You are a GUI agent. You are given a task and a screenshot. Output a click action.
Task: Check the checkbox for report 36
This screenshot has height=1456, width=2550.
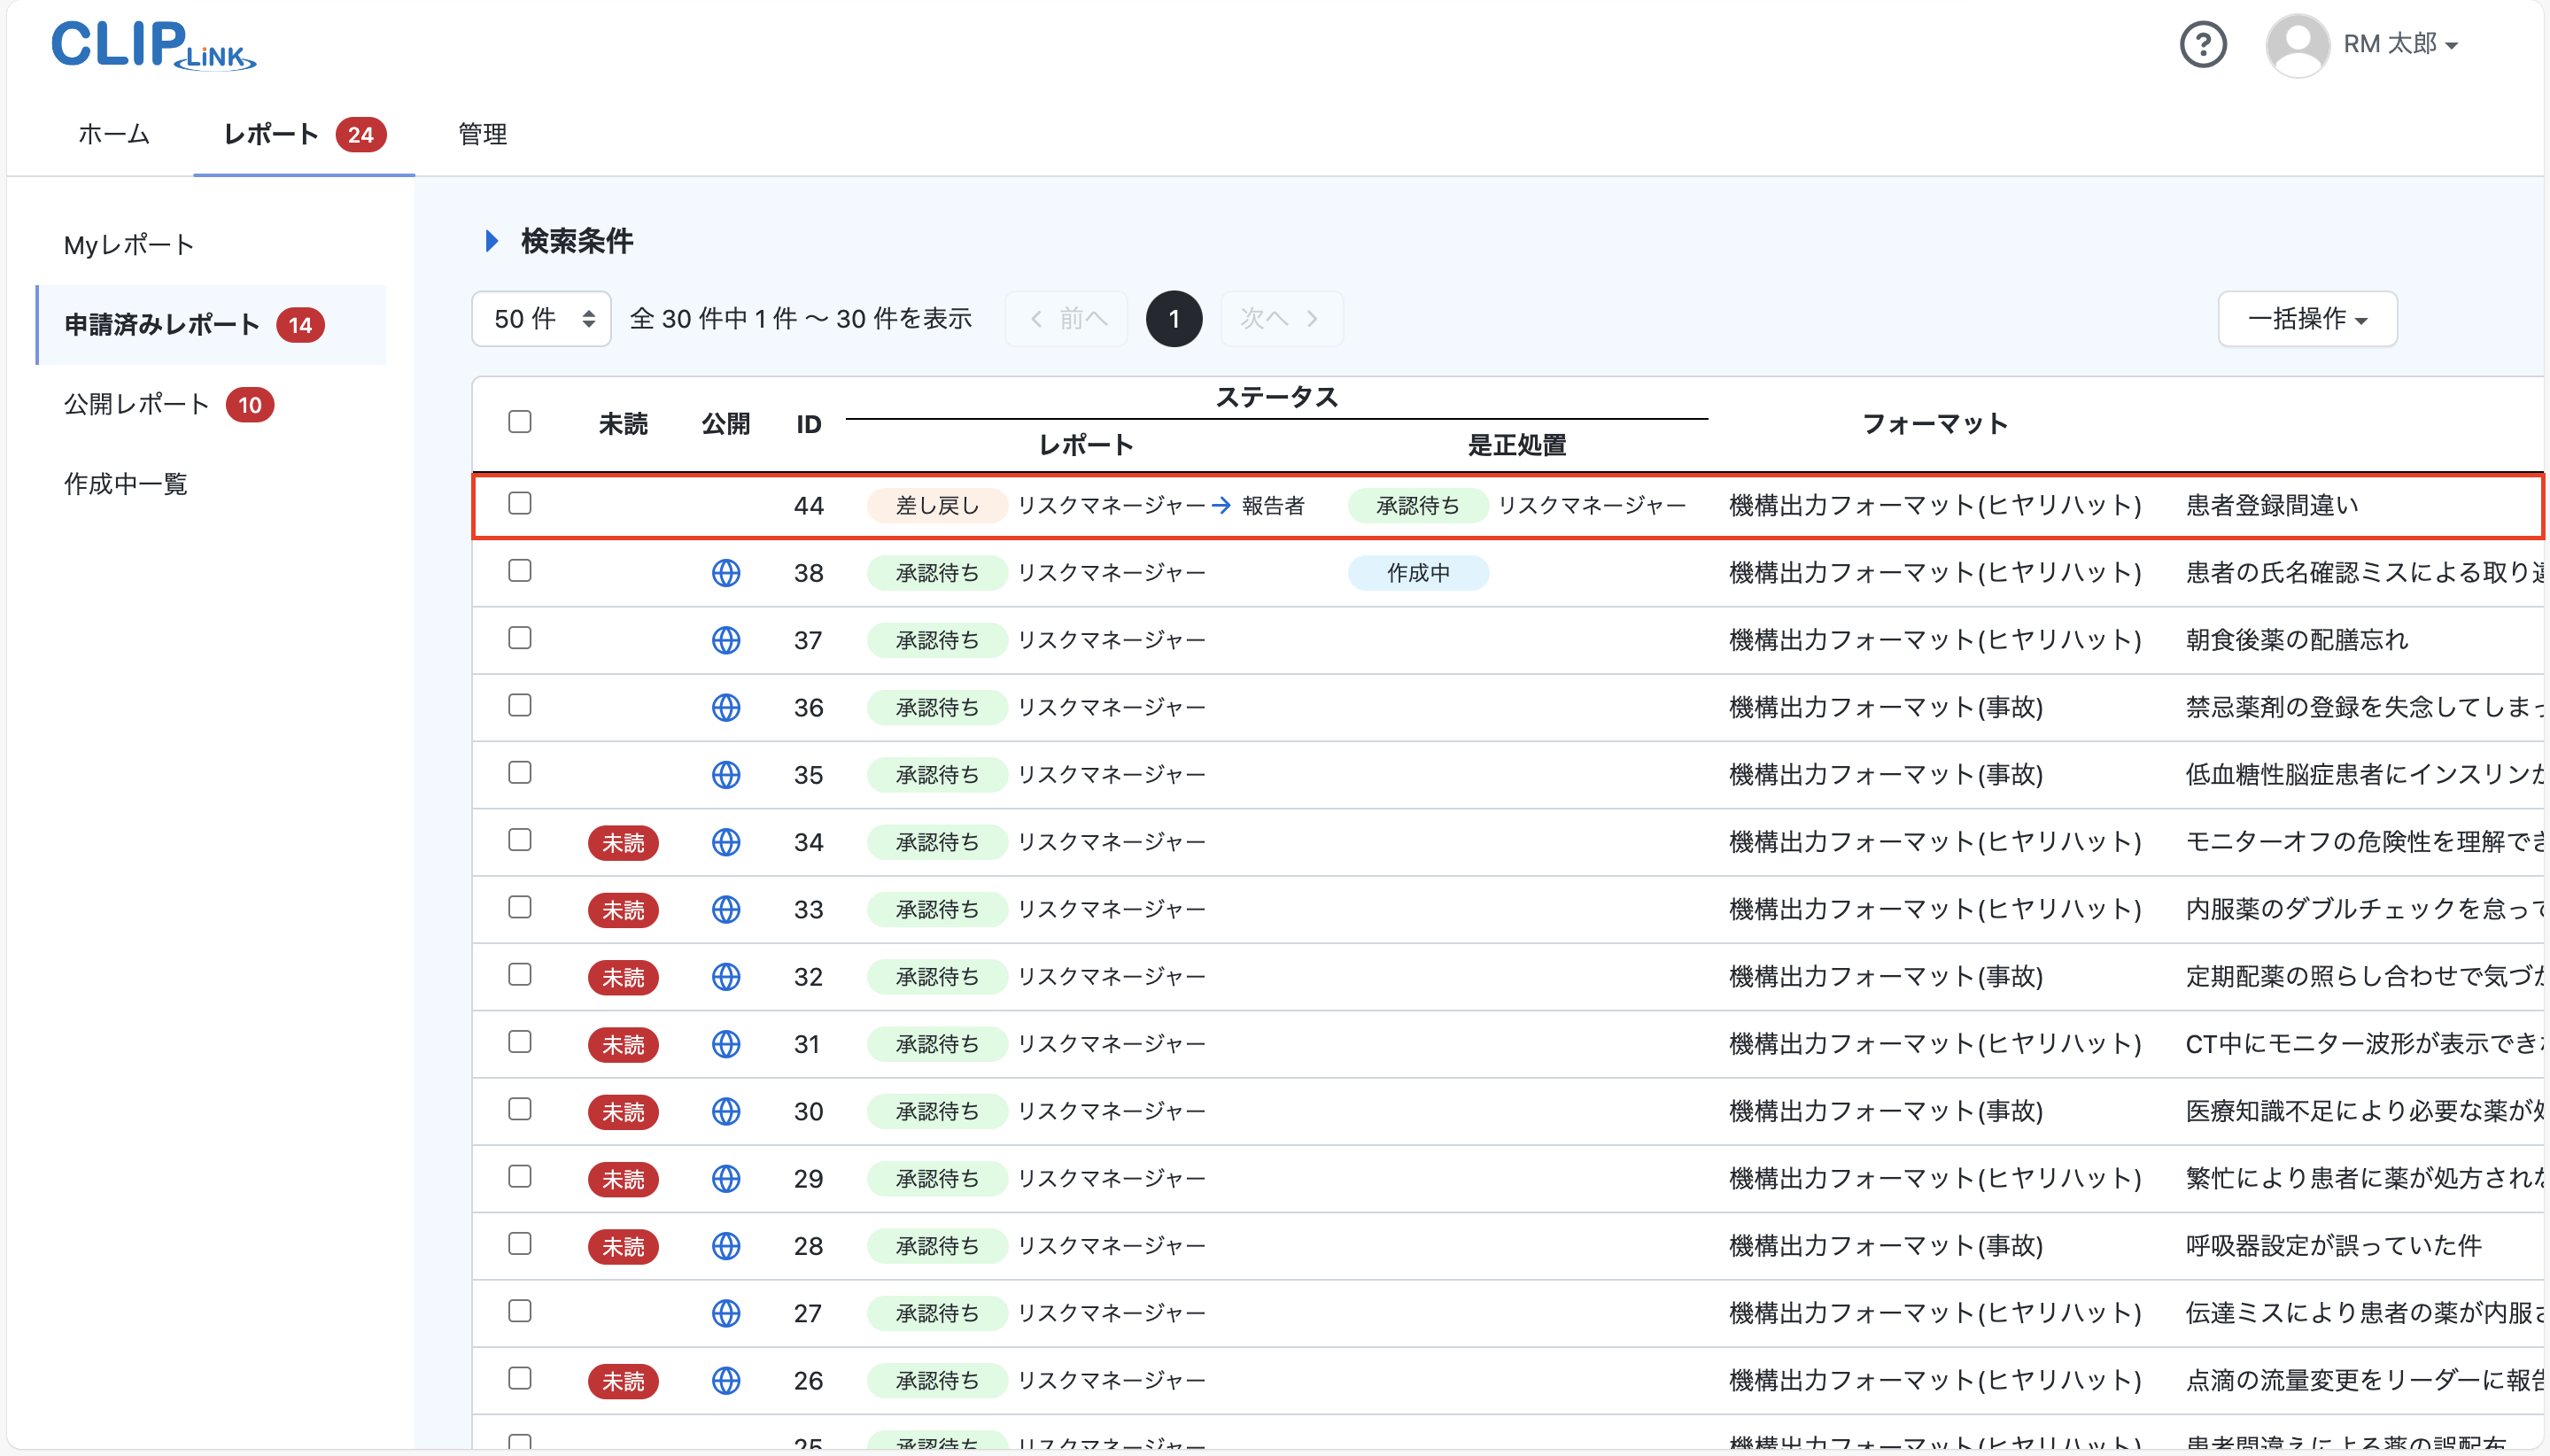[x=520, y=706]
